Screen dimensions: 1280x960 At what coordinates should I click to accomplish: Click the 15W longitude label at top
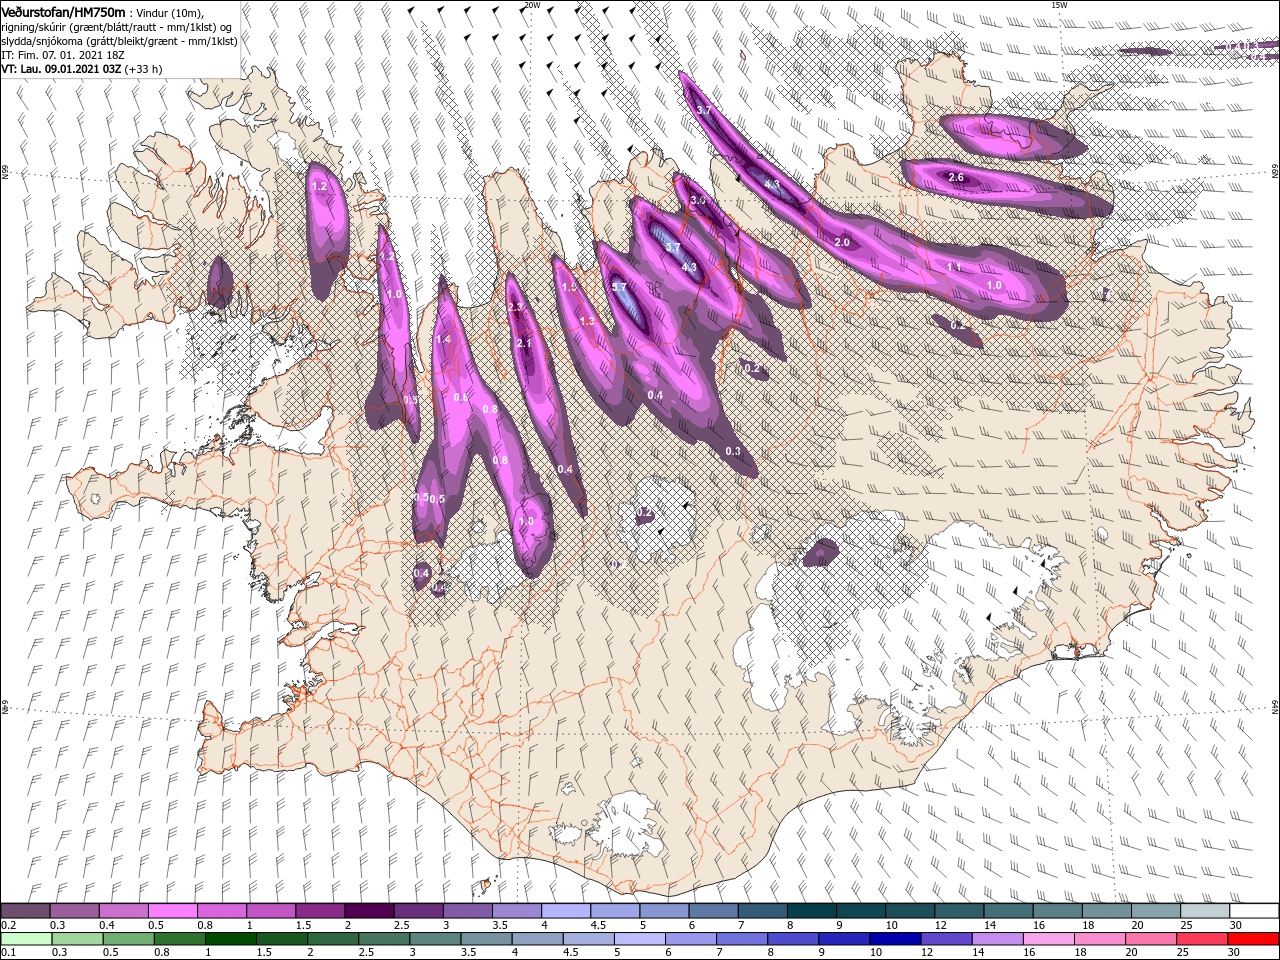tap(1059, 5)
